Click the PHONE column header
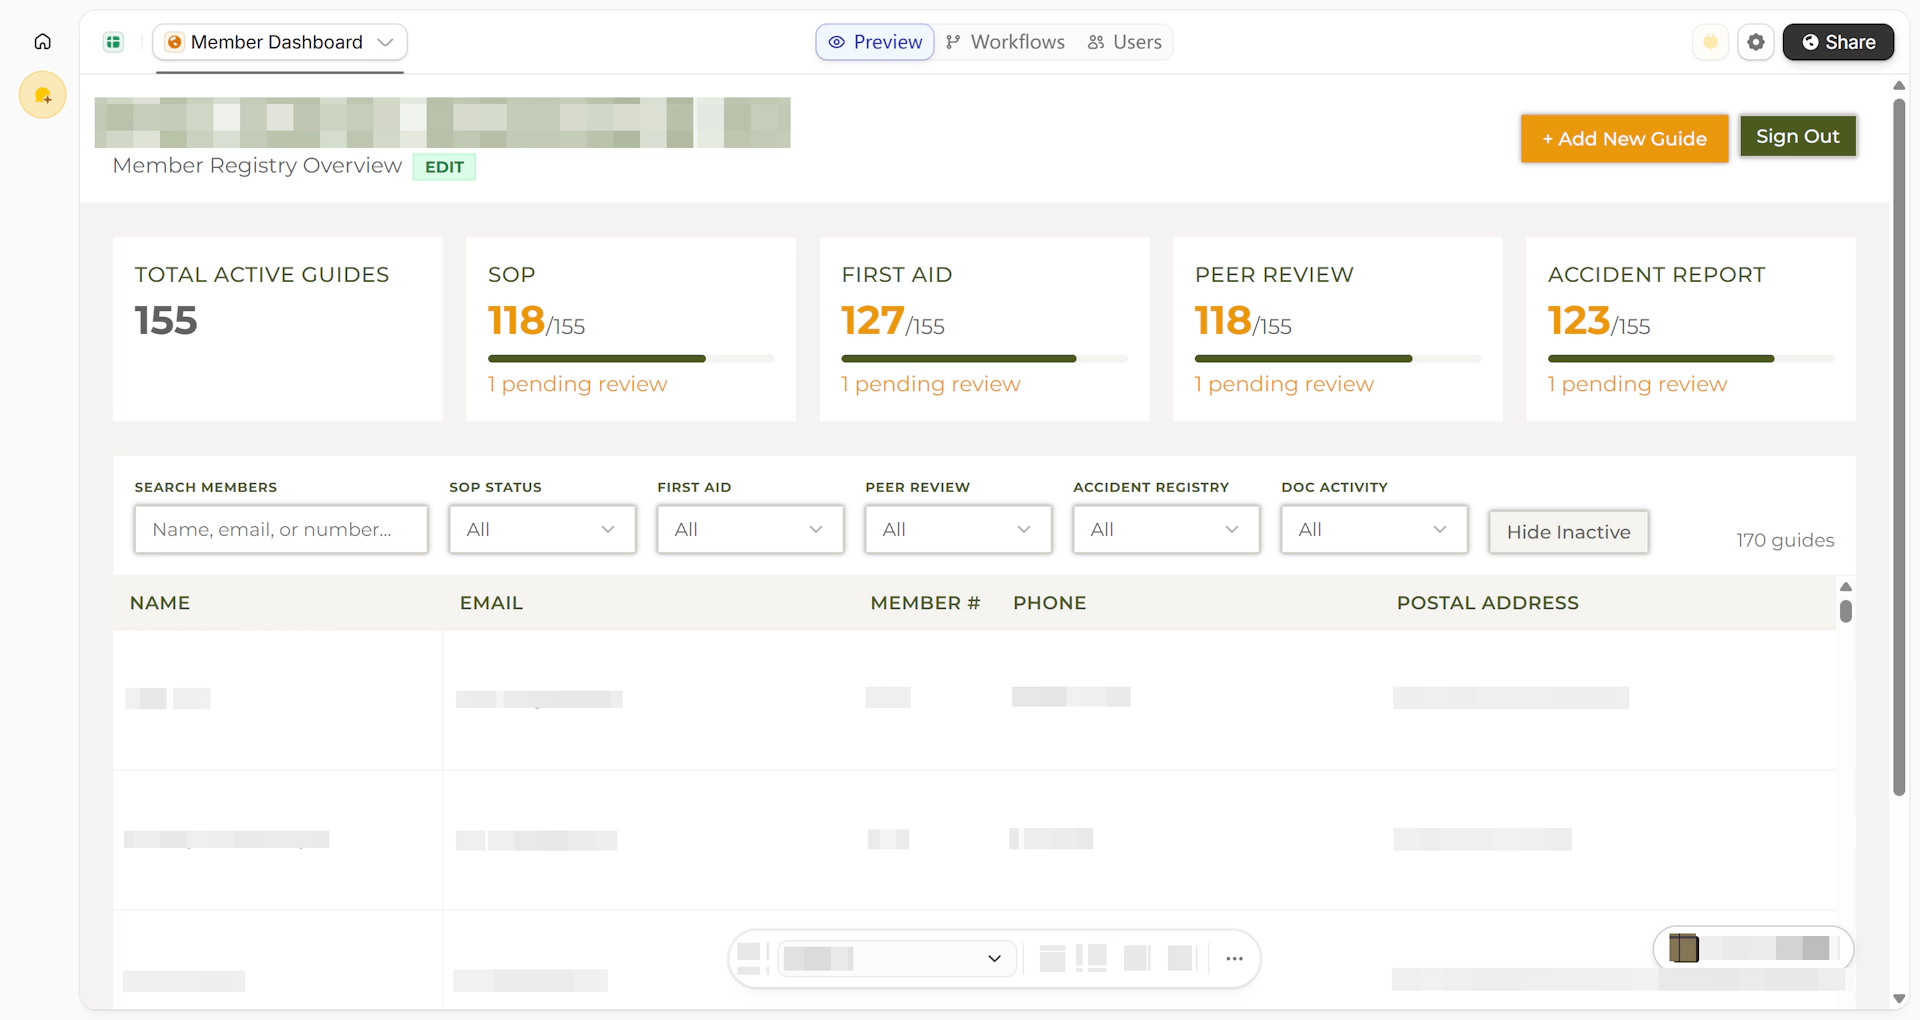The width and height of the screenshot is (1920, 1020). click(x=1049, y=603)
